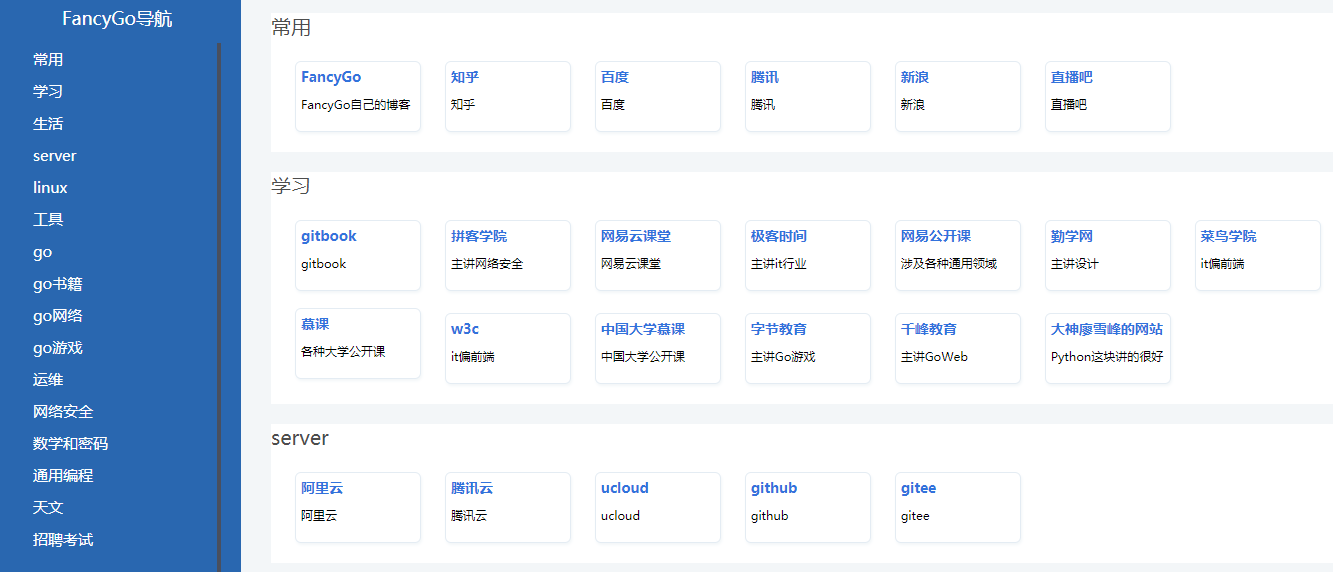Open the FancyGo blog card
1333x572 pixels.
(358, 96)
